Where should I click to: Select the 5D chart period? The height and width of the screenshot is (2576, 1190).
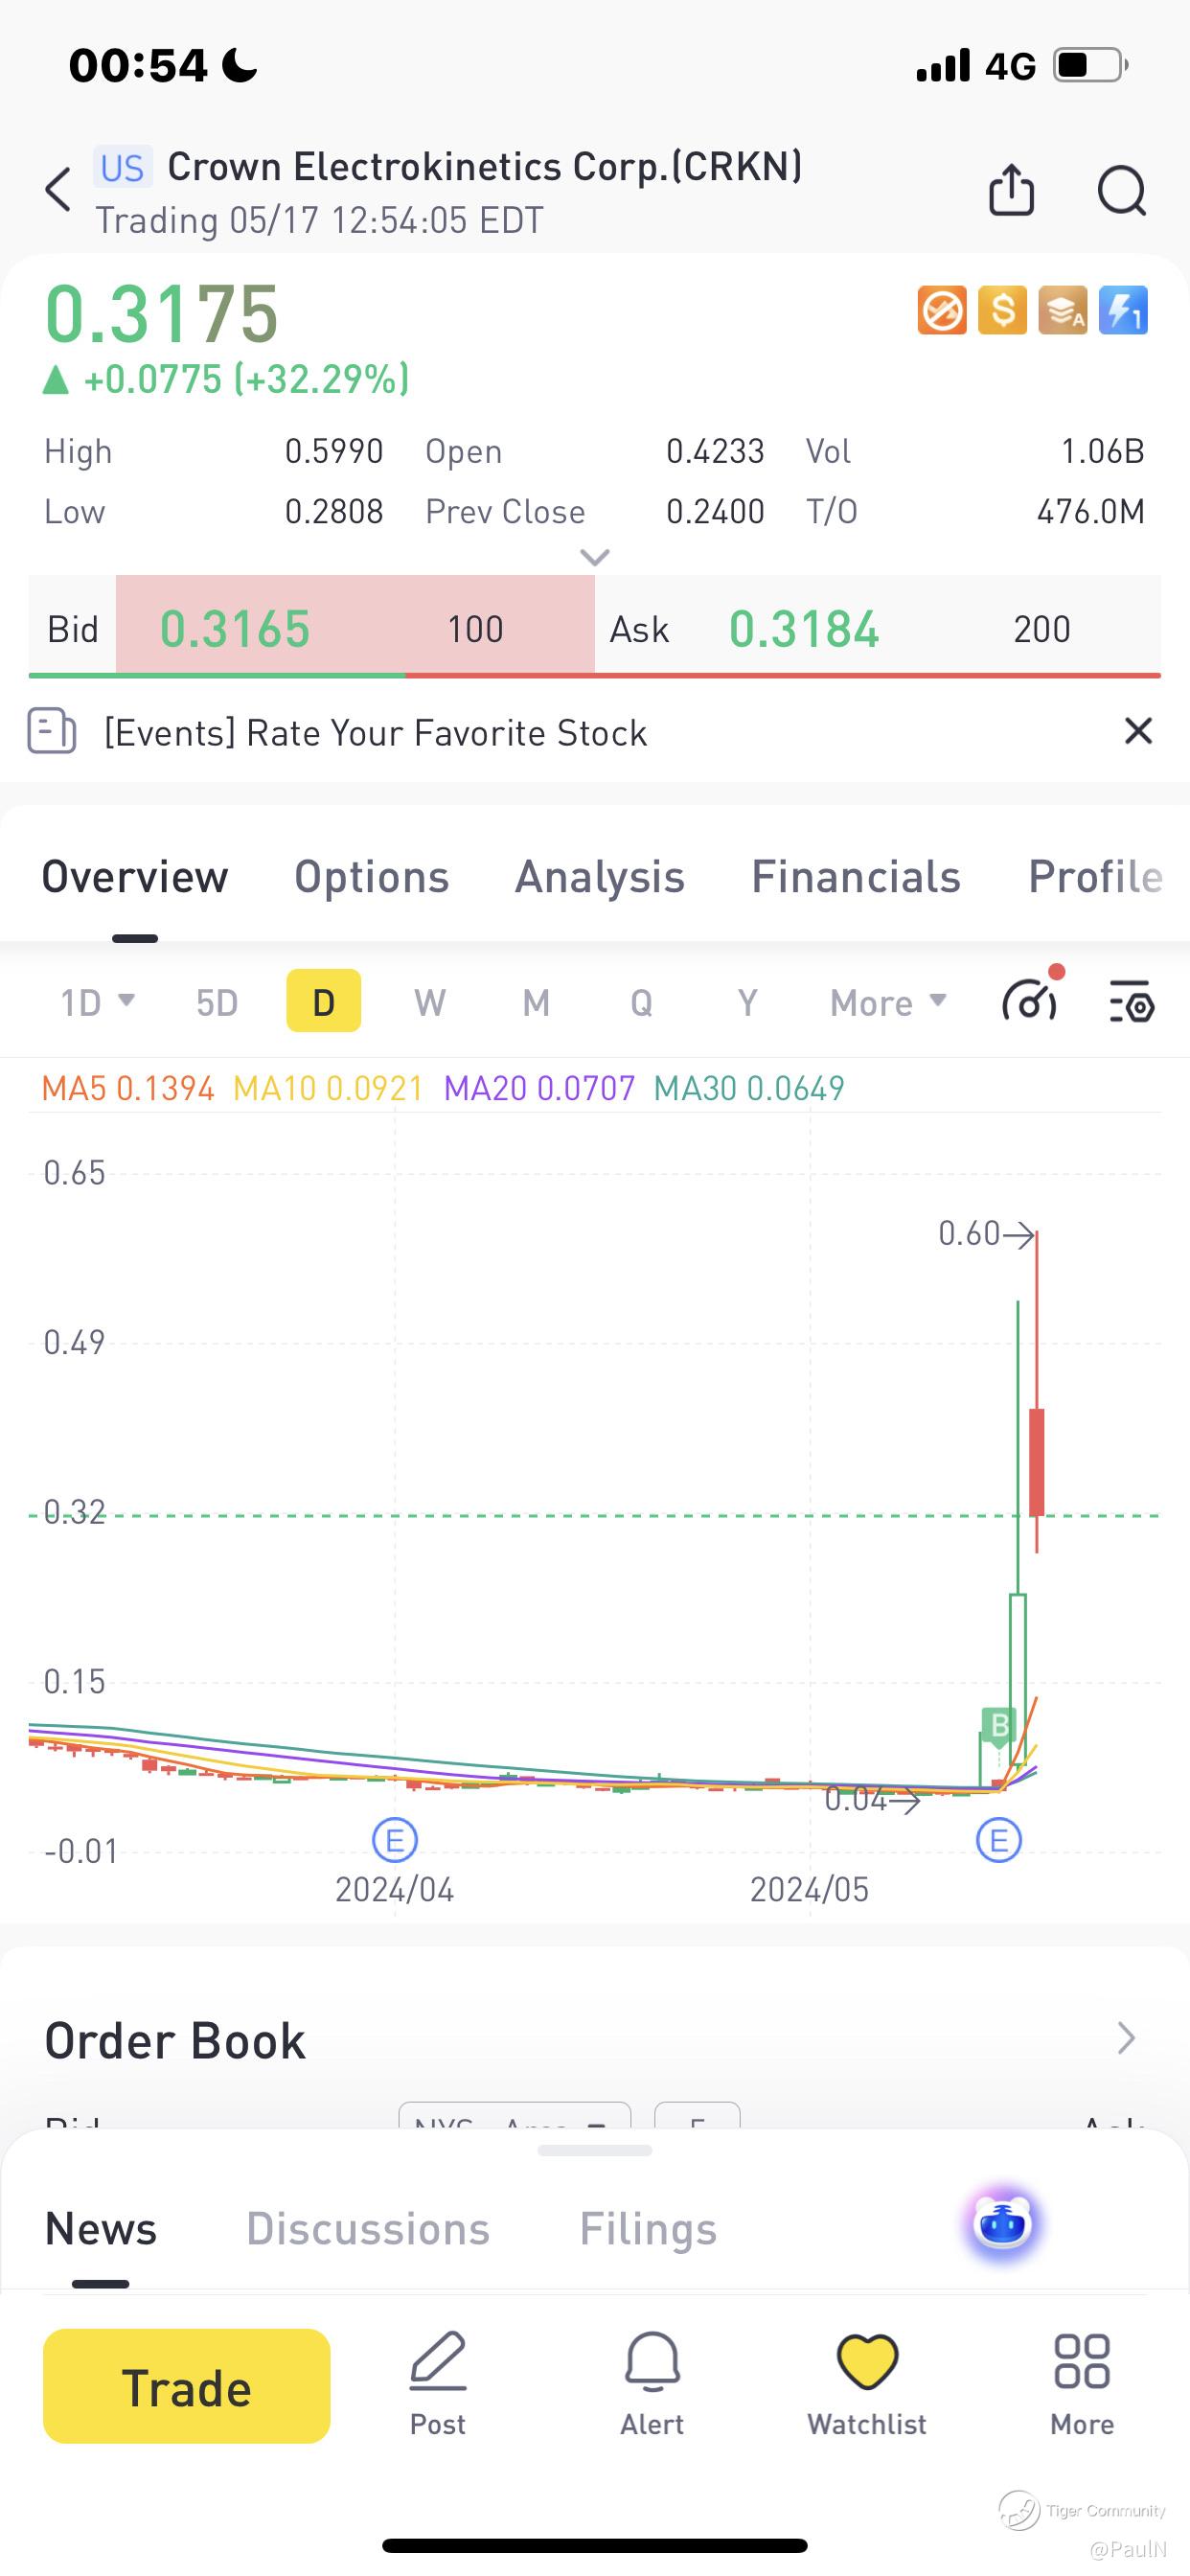pos(217,1001)
